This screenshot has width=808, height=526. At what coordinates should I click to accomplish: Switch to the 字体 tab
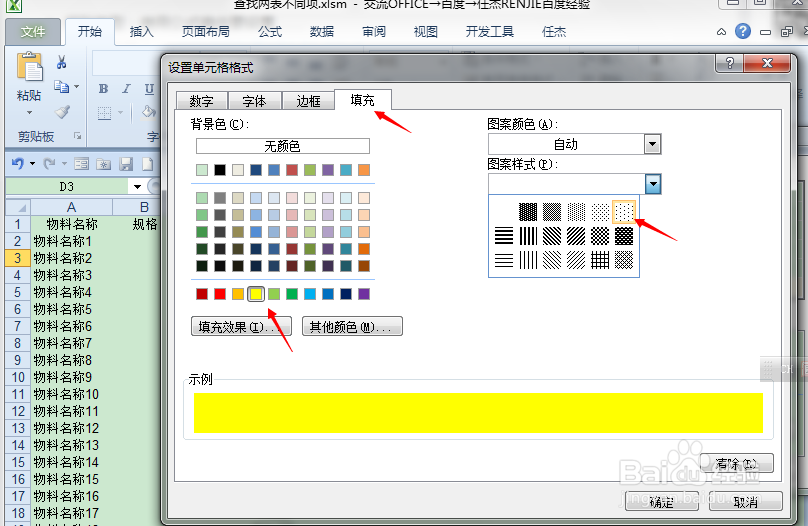click(x=255, y=101)
